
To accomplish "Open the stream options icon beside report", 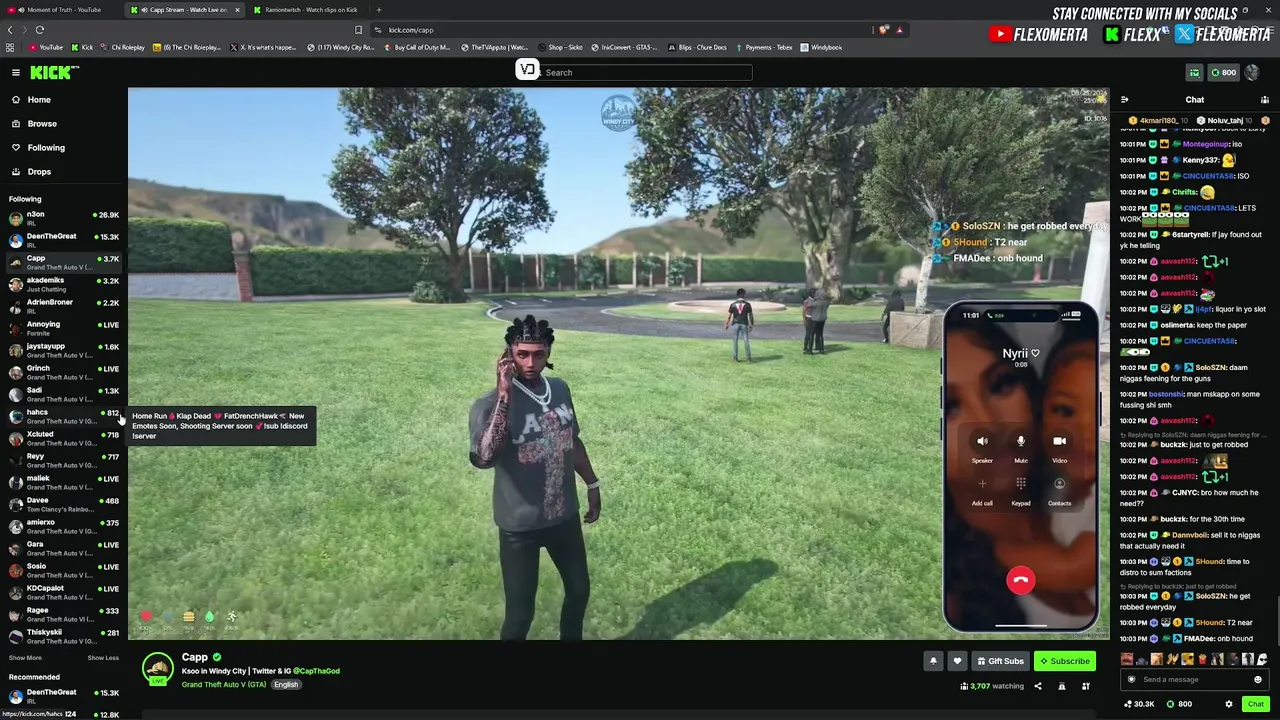I will click(x=1085, y=686).
